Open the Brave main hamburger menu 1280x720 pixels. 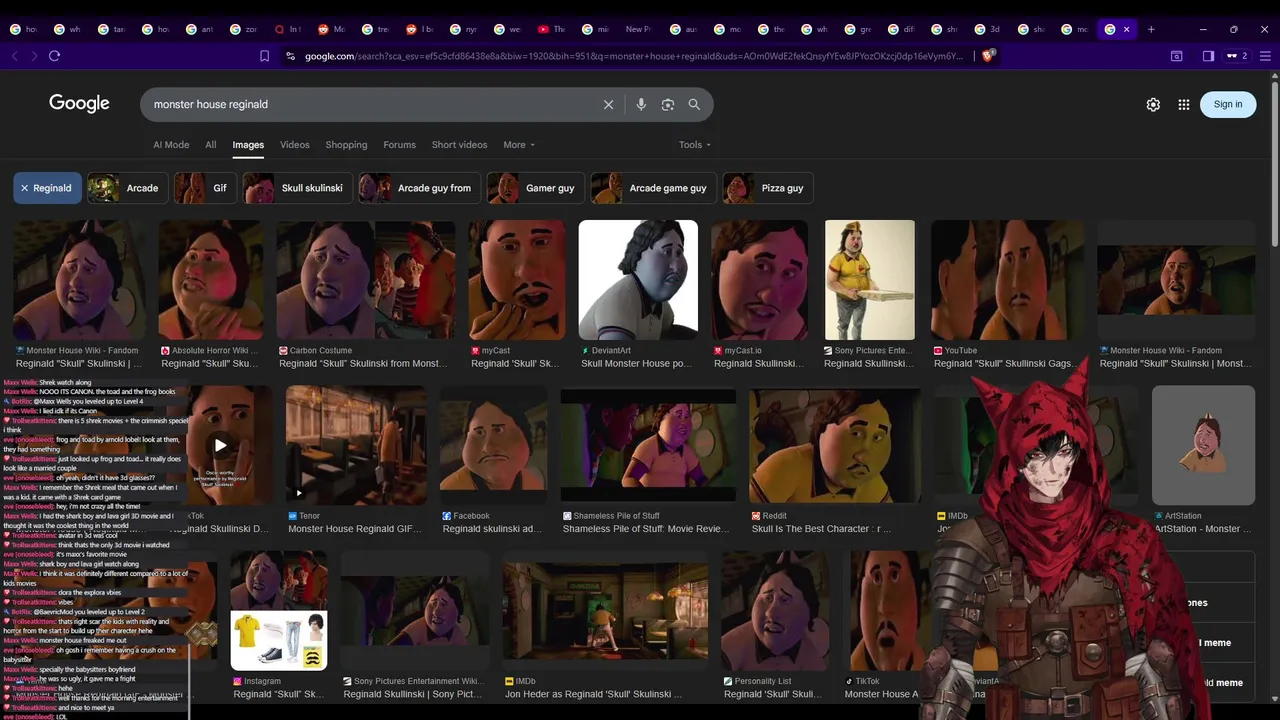click(1265, 56)
